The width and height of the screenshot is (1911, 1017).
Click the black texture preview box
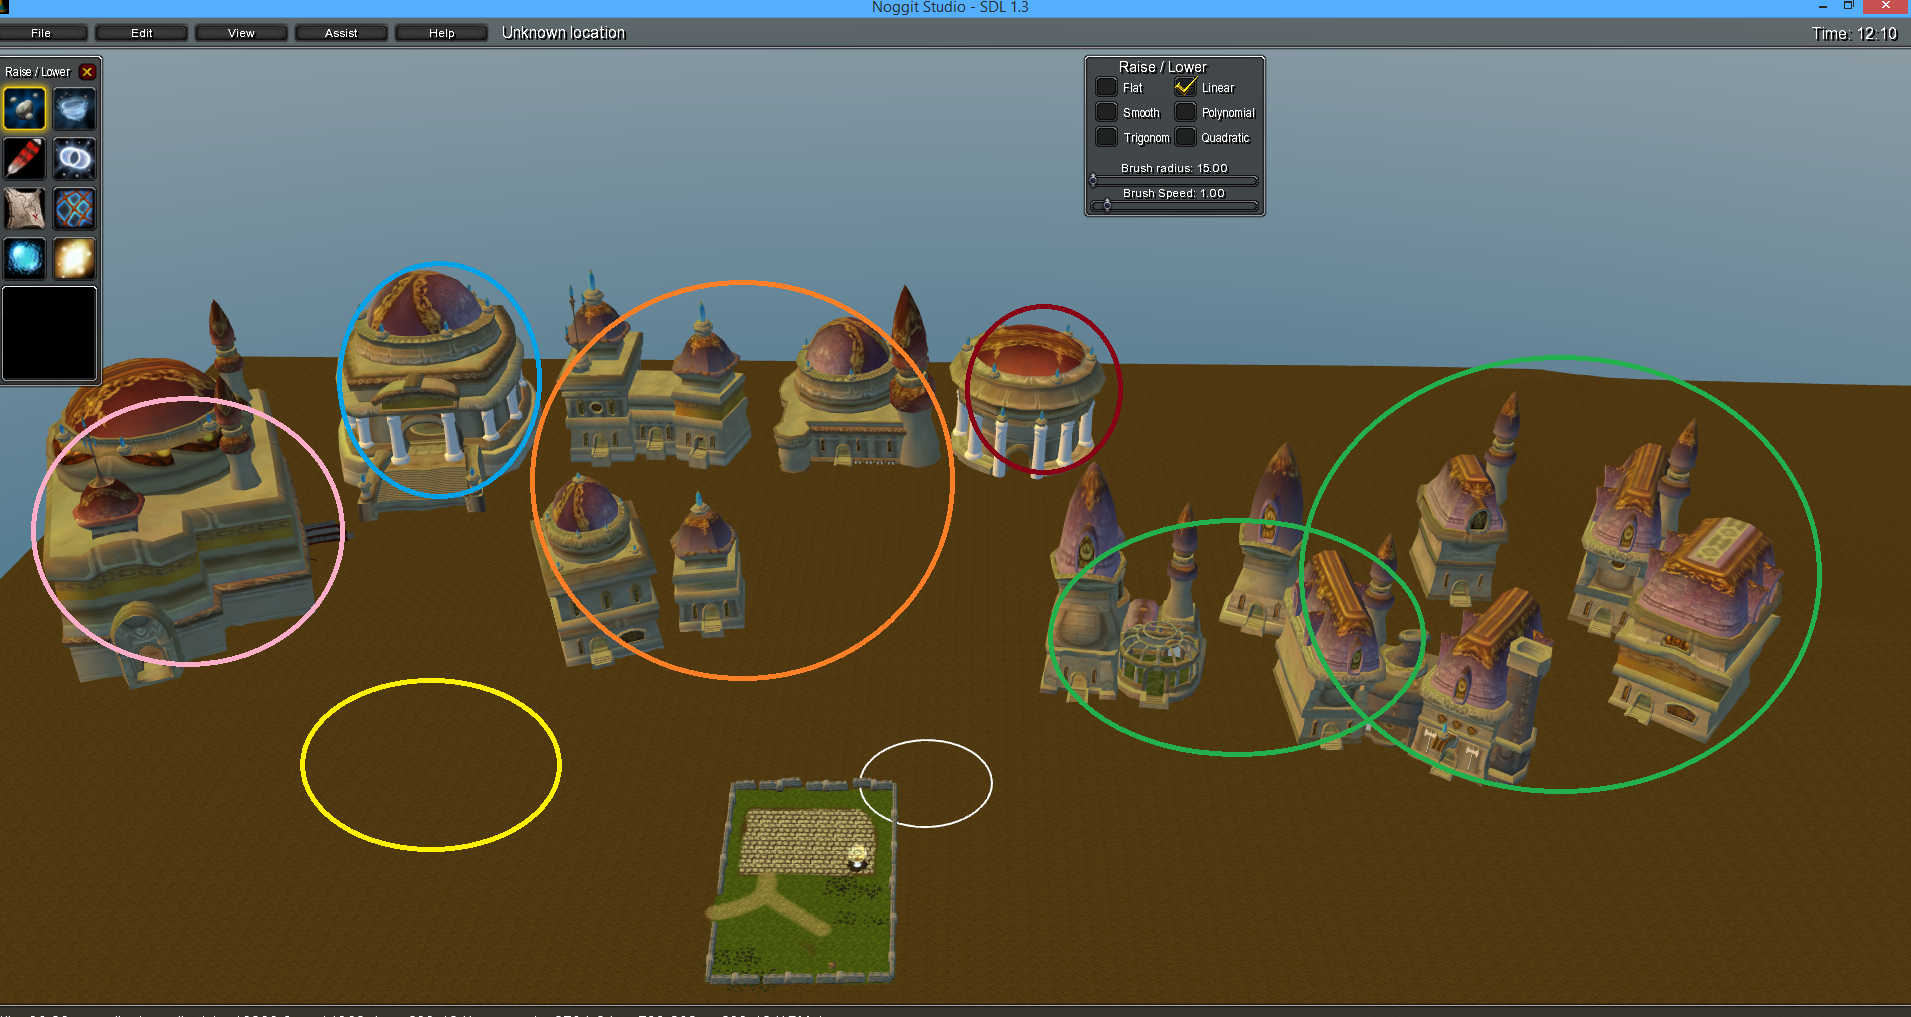(x=50, y=334)
